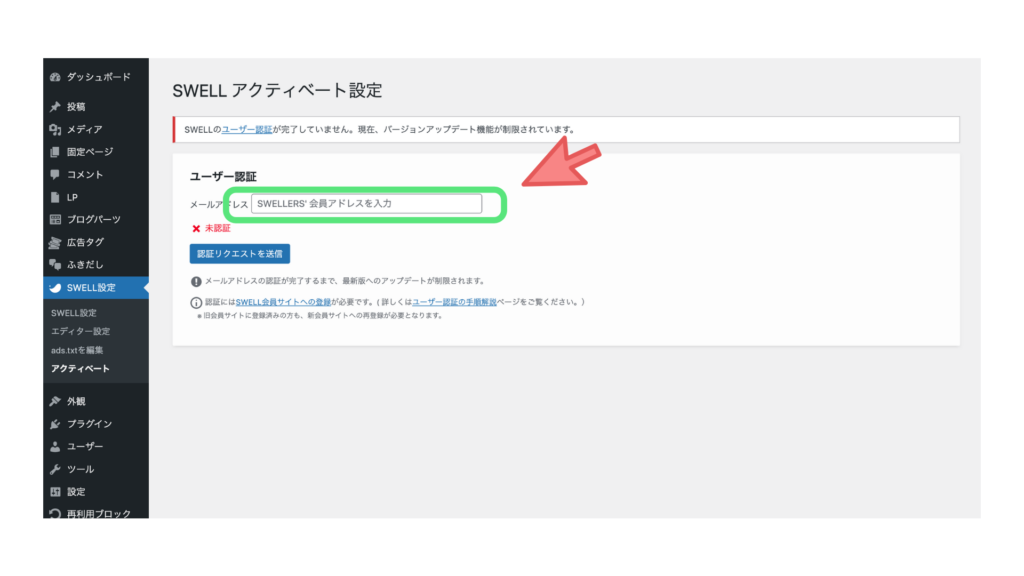Screen dimensions: 1024x576
Task: Click the pushpin icon beside 投稿
Action: pyautogui.click(x=55, y=106)
